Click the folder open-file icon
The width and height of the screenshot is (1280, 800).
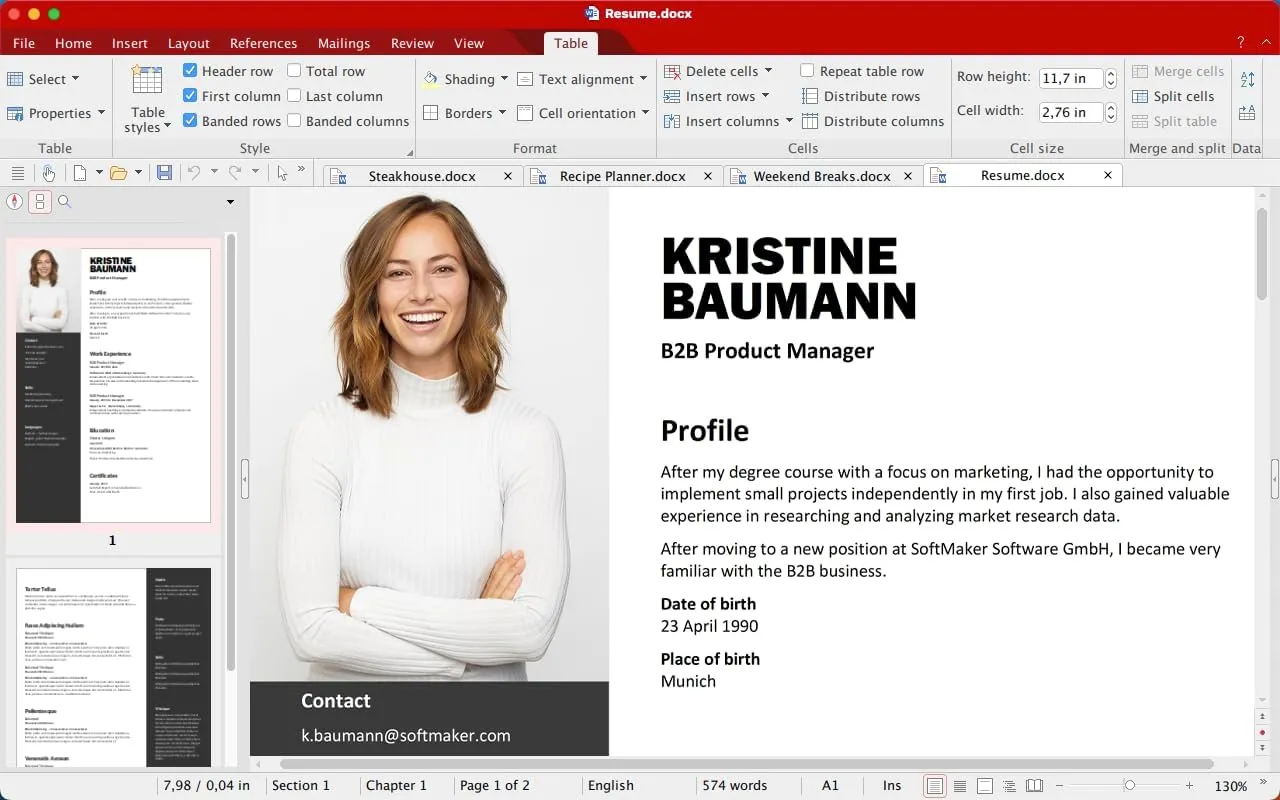click(118, 173)
